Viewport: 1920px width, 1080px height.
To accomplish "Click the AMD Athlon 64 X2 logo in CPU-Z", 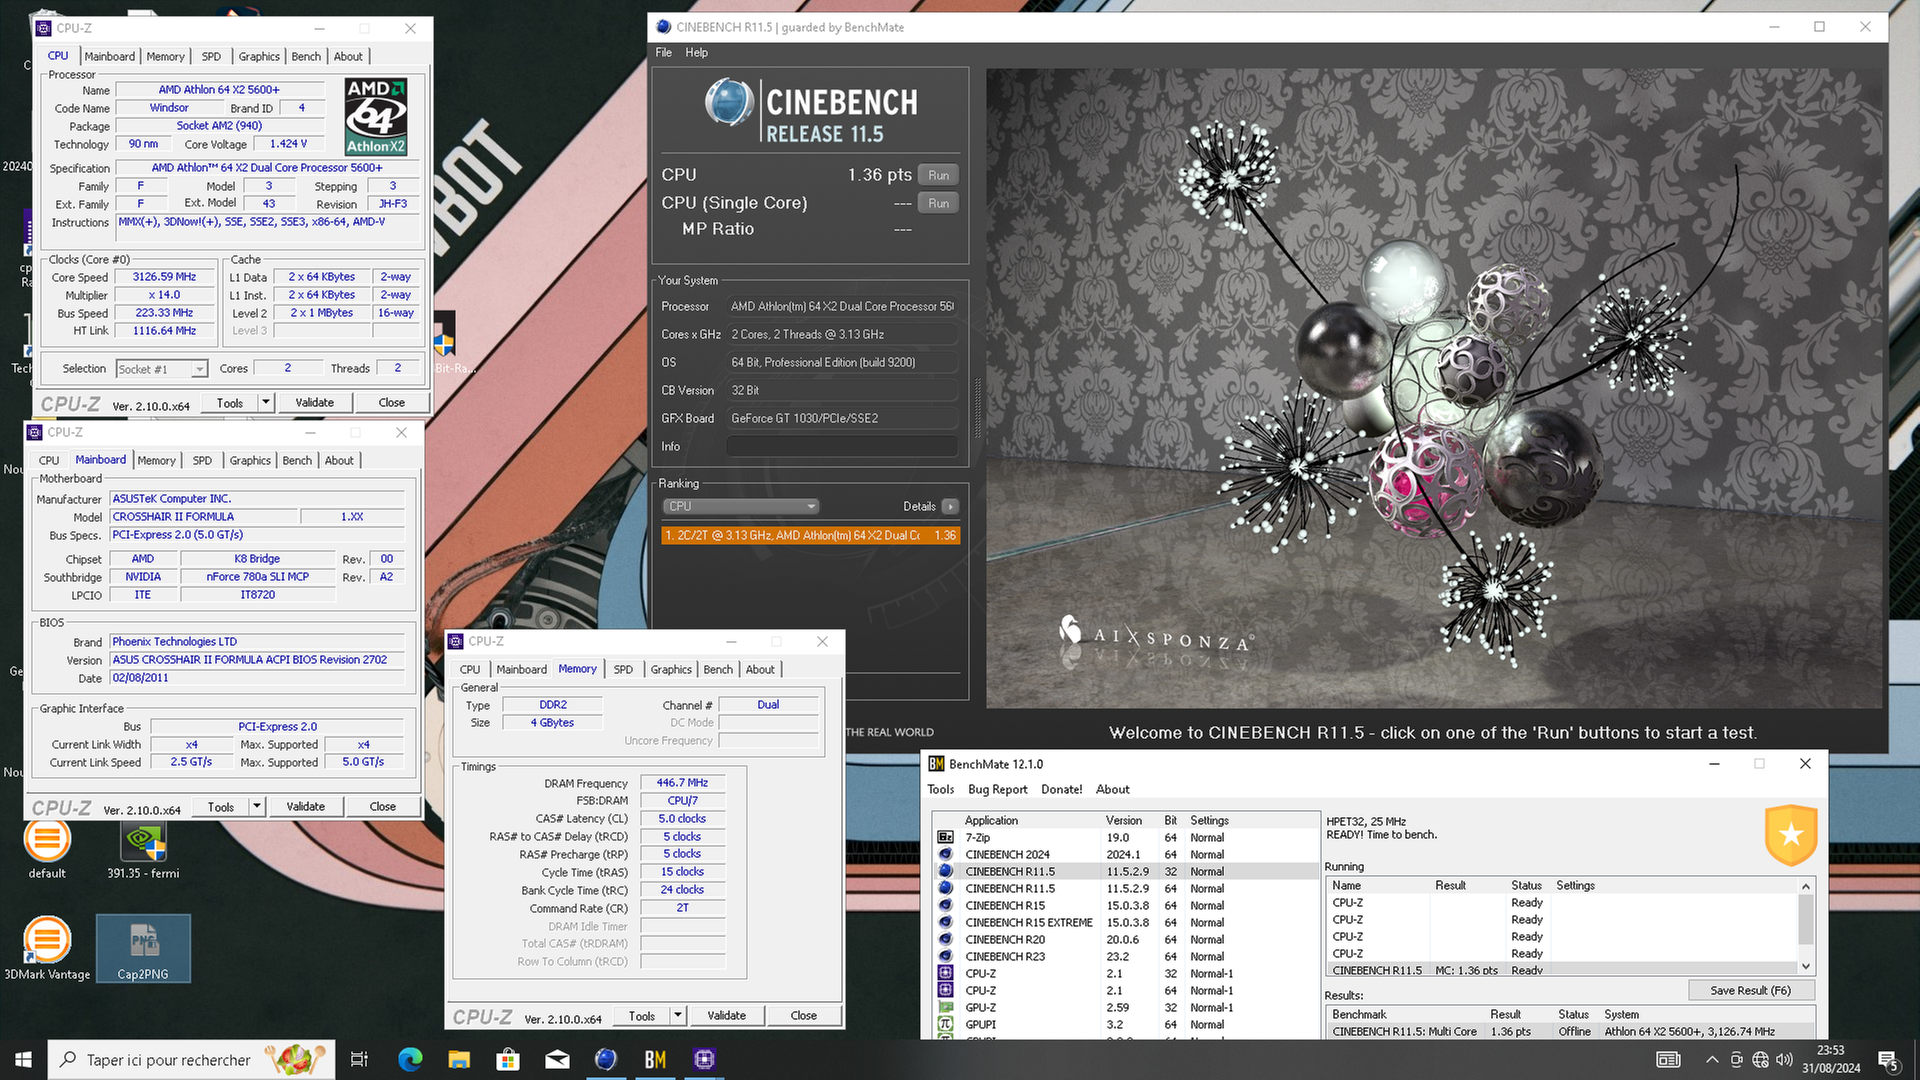I will (376, 117).
